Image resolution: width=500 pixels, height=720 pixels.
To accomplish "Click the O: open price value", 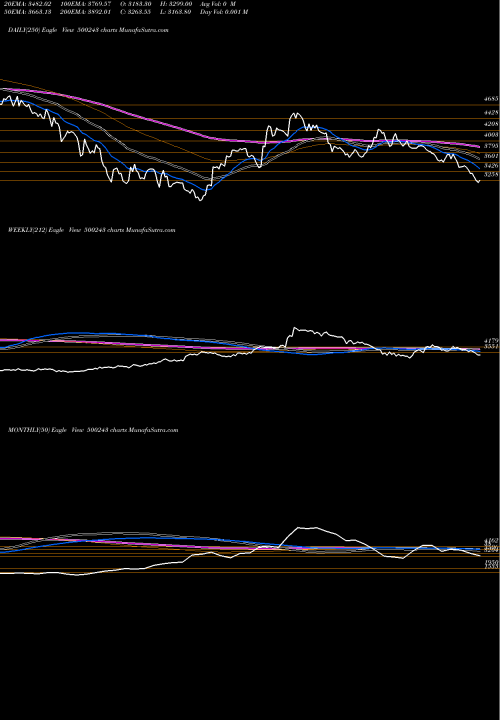I will (x=136, y=4).
